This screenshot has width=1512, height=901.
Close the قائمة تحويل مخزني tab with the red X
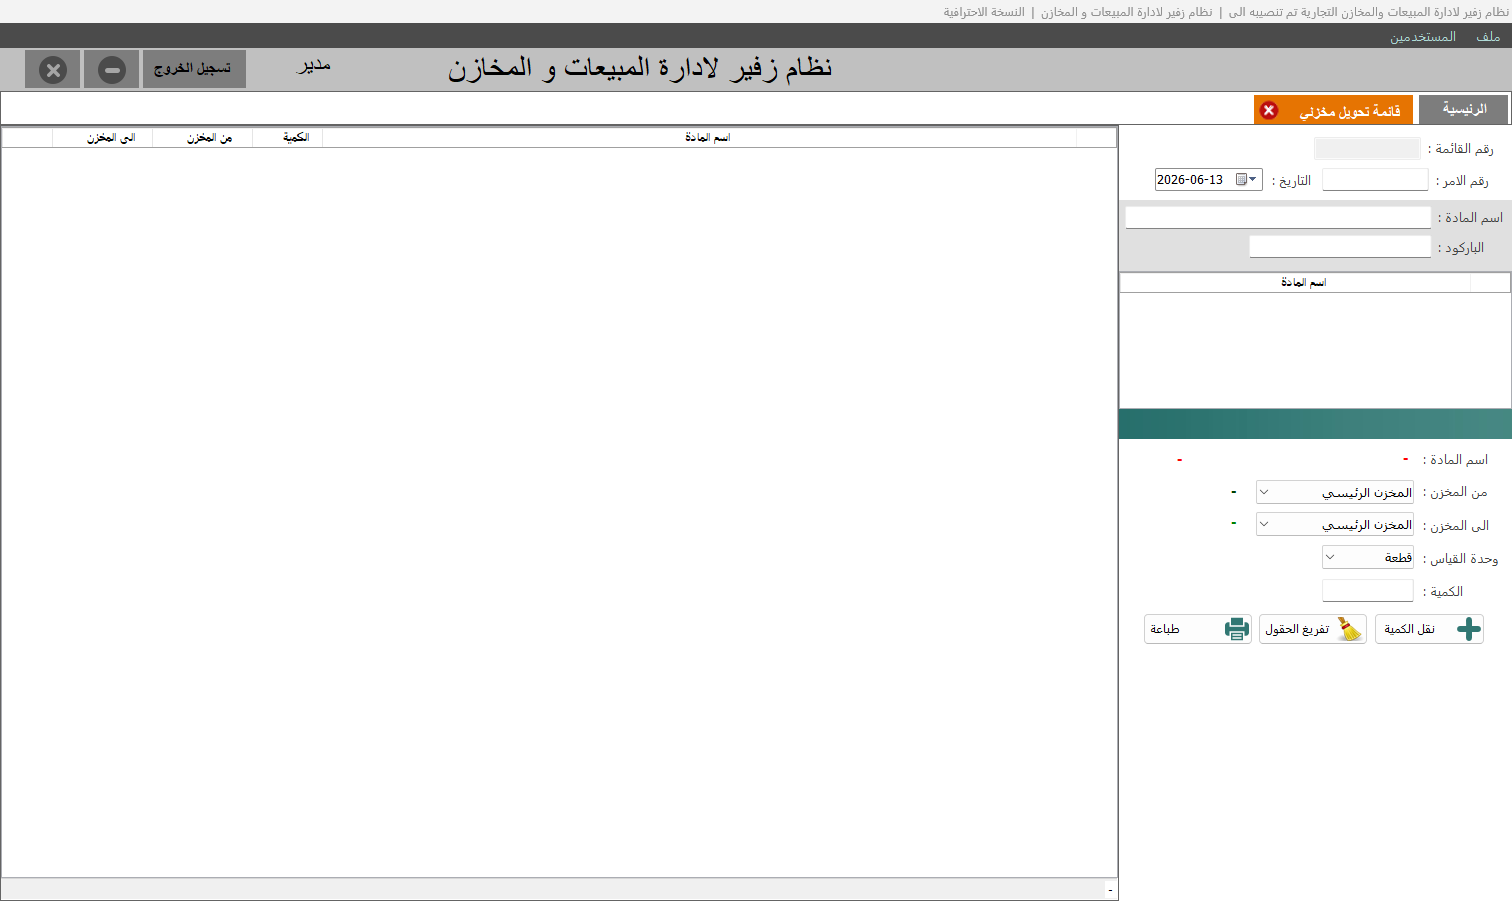[x=1269, y=110]
